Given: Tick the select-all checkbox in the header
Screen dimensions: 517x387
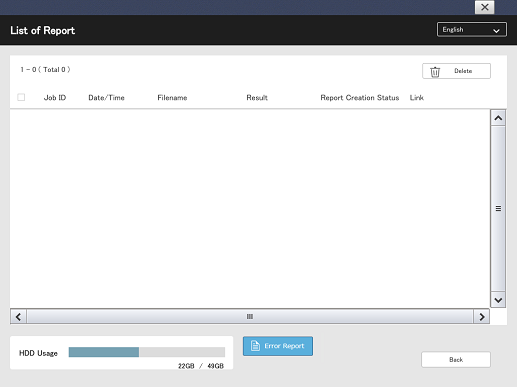Looking at the screenshot, I should click(21, 97).
